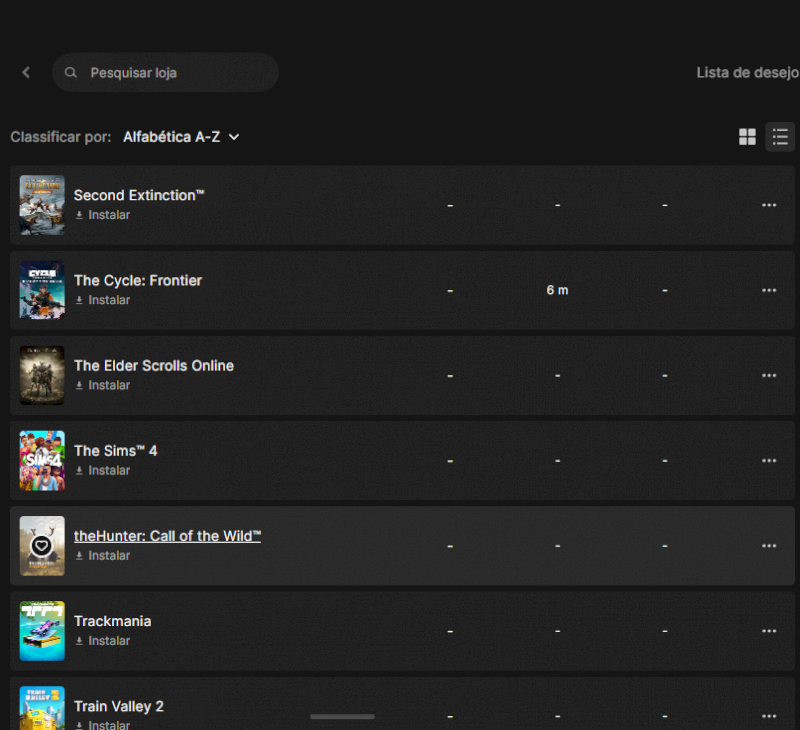Screen dimensions: 800x730
Task: Focus the Pesquisar loja search field
Action: pyautogui.click(x=165, y=72)
